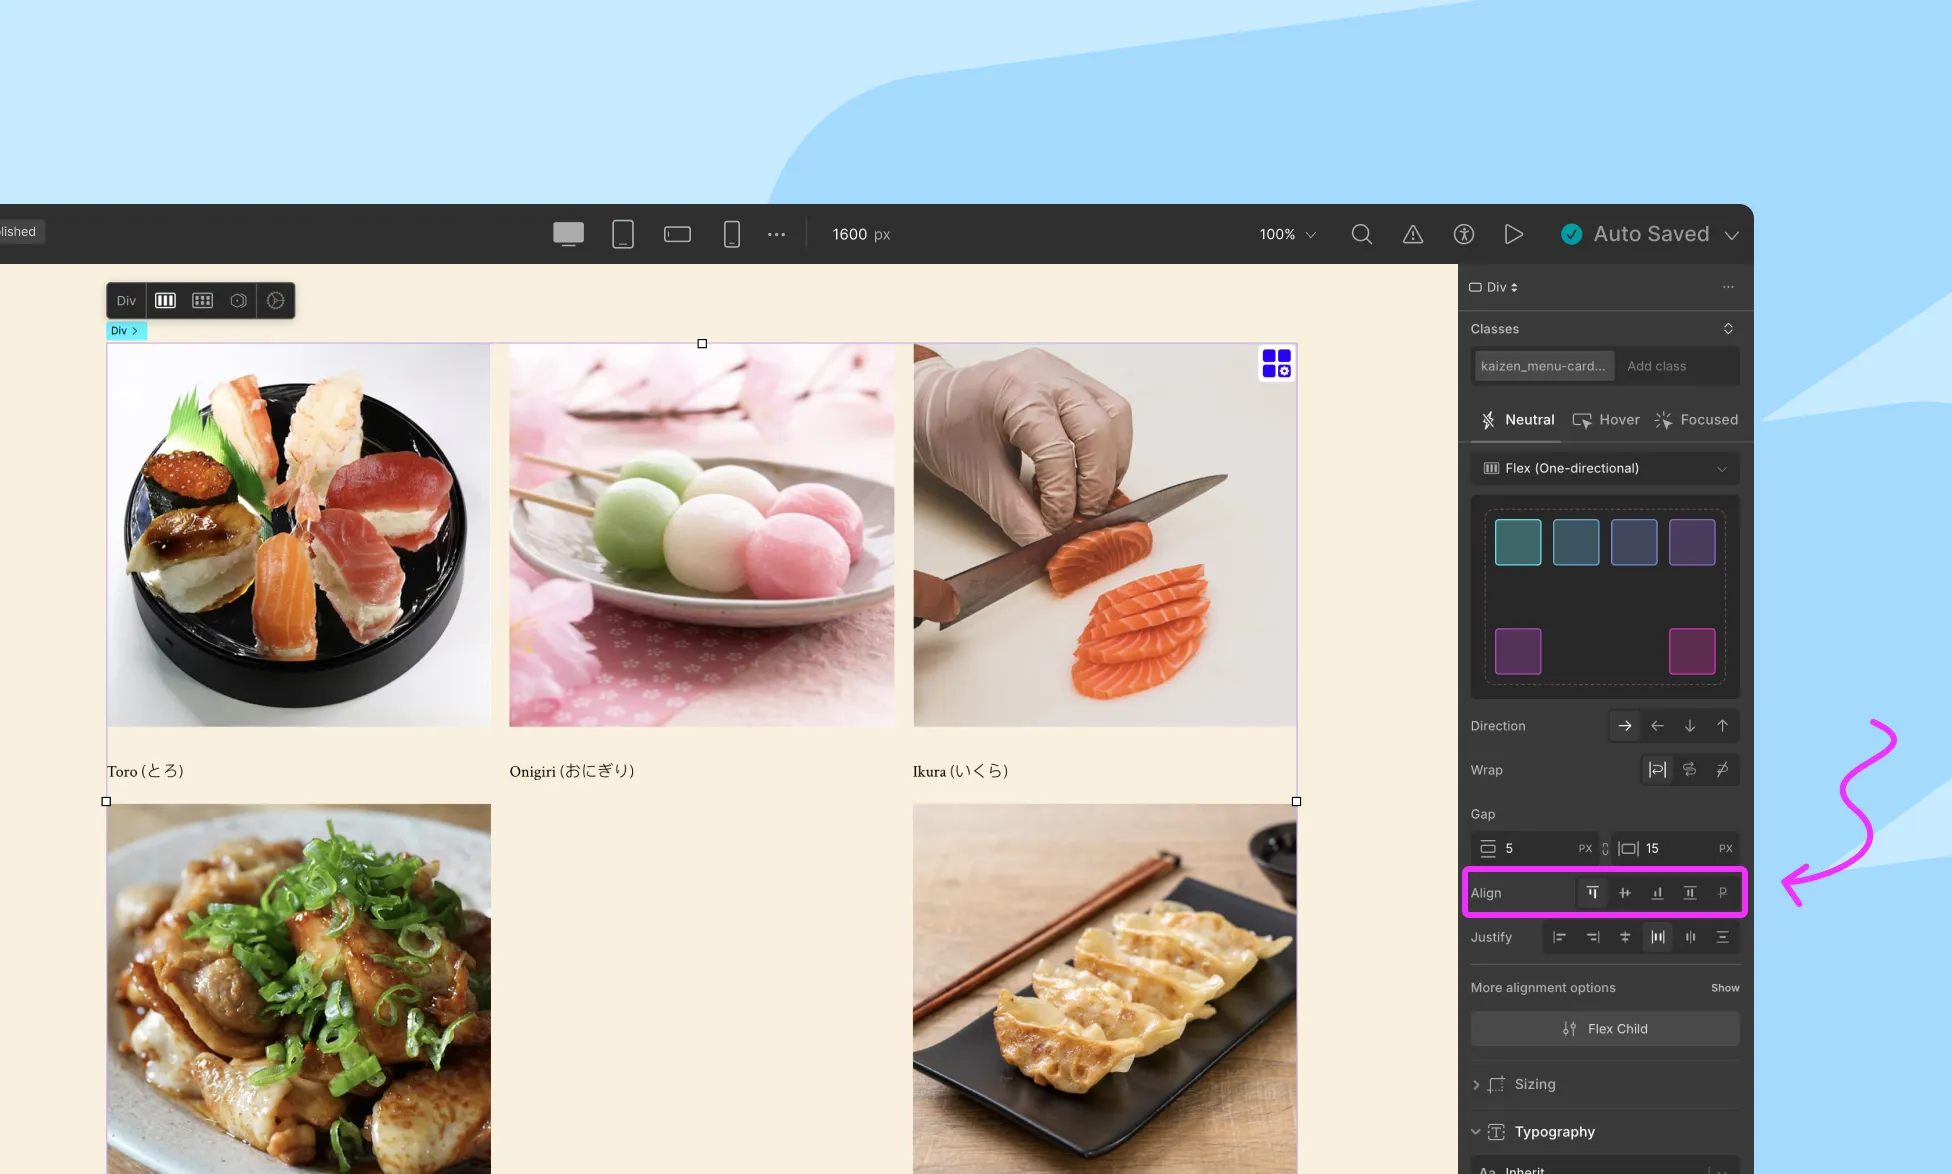
Task: Click the Div label in floating toolbar
Action: pos(126,300)
